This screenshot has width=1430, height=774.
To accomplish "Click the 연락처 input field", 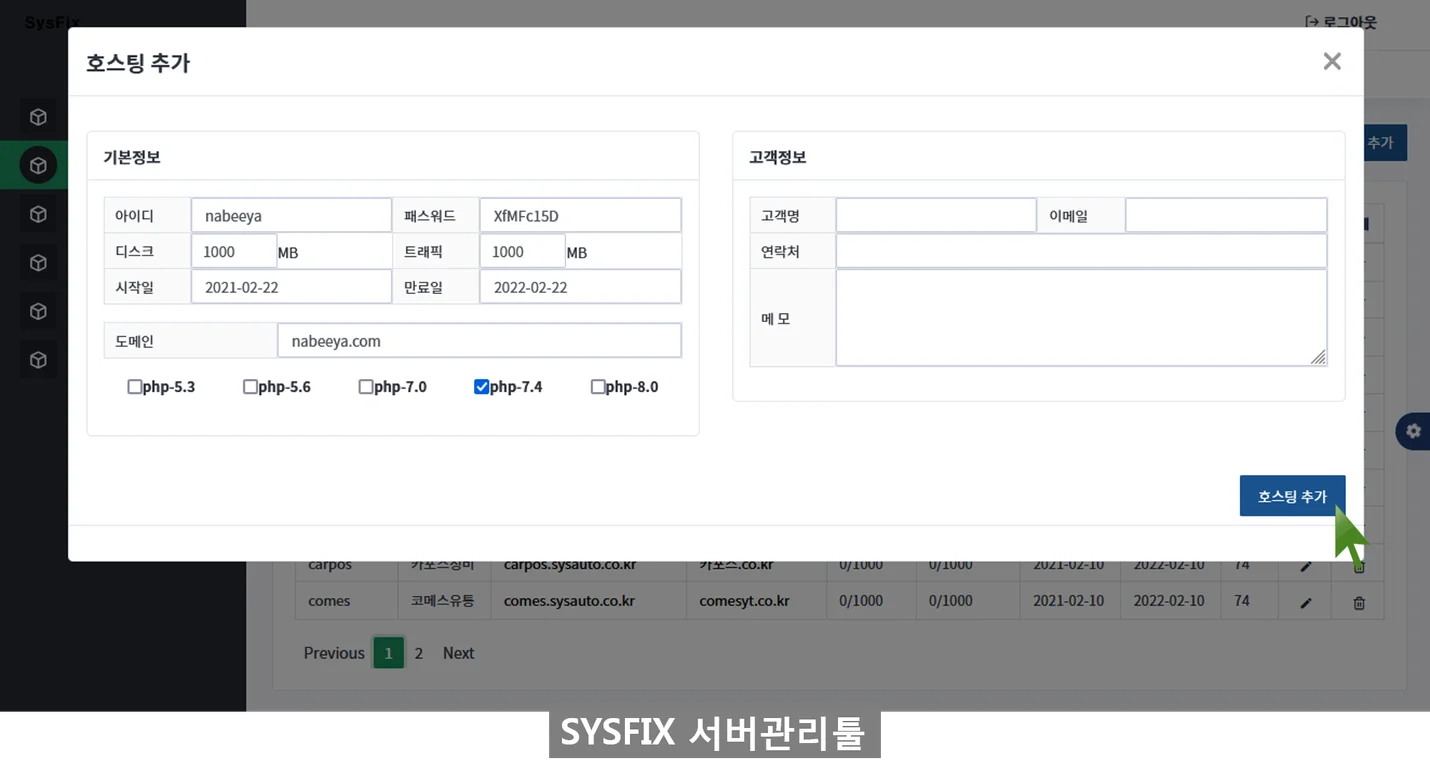I will coord(1081,251).
